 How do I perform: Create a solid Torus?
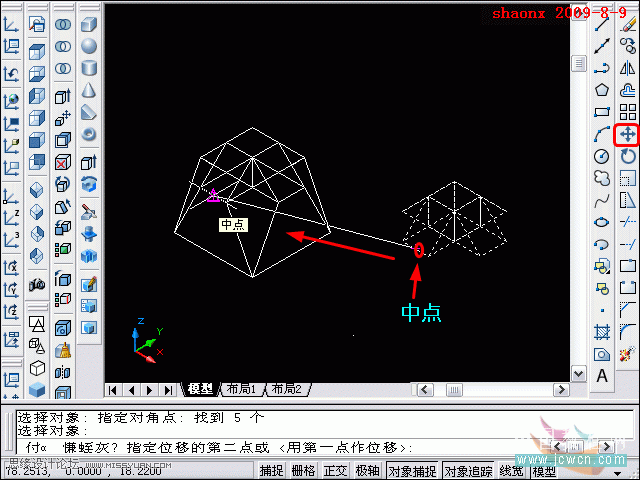point(89,134)
